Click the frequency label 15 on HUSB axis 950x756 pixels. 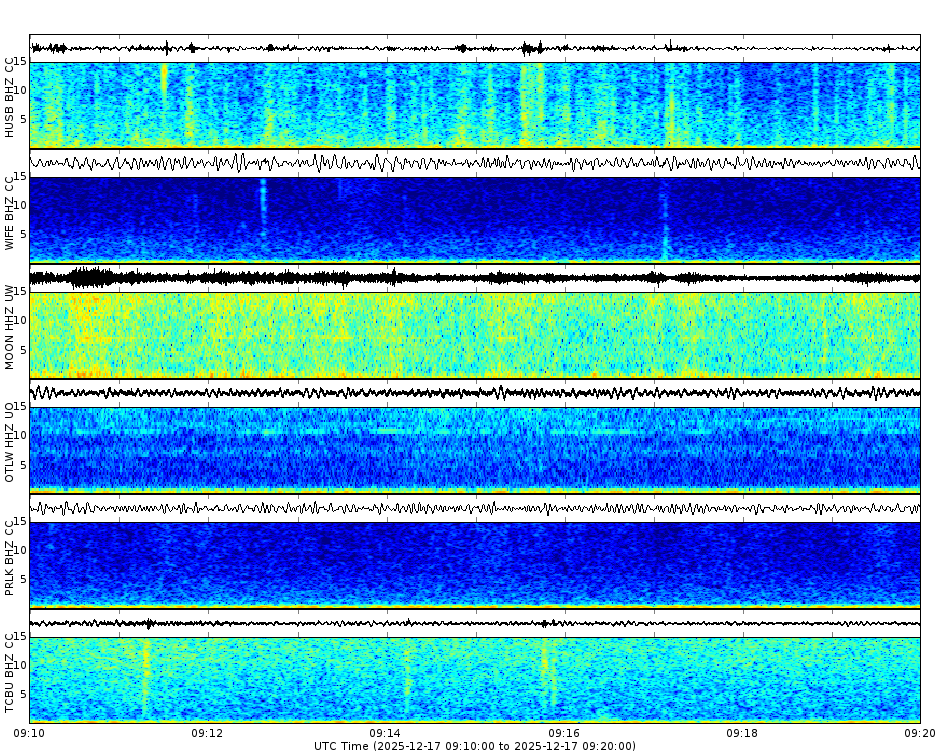[21, 62]
